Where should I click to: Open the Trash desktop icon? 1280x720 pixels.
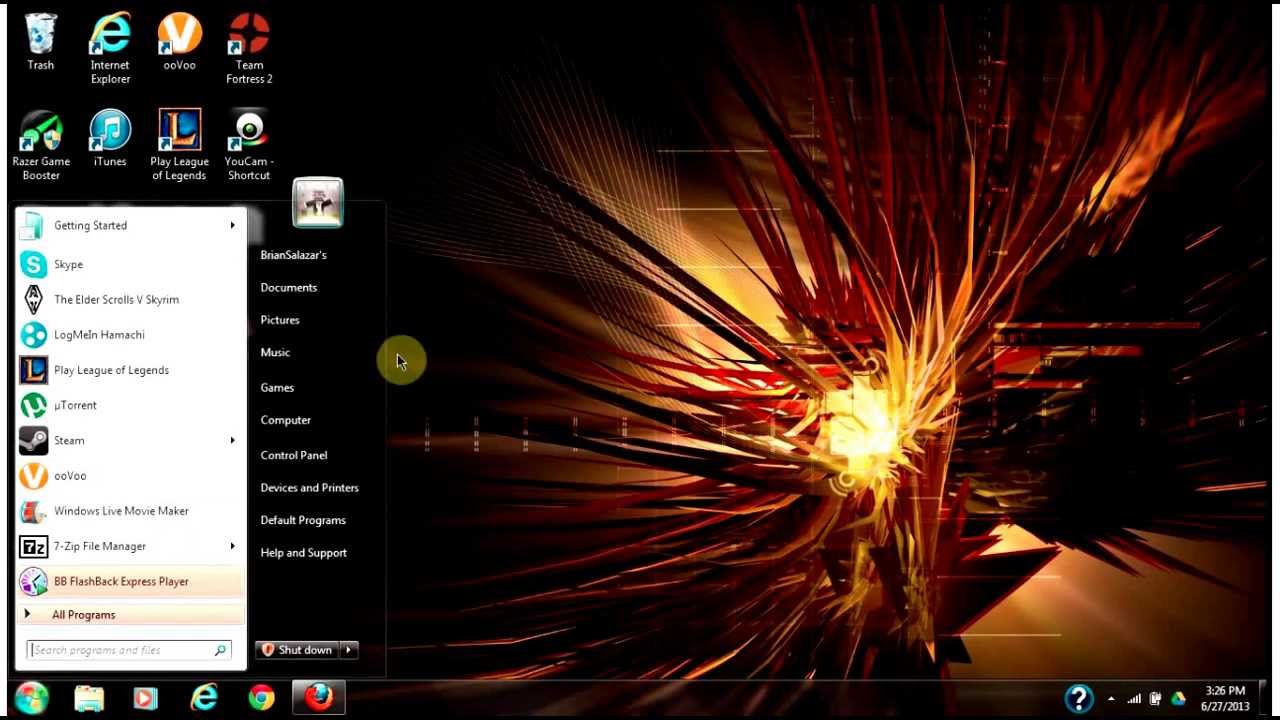click(x=41, y=42)
